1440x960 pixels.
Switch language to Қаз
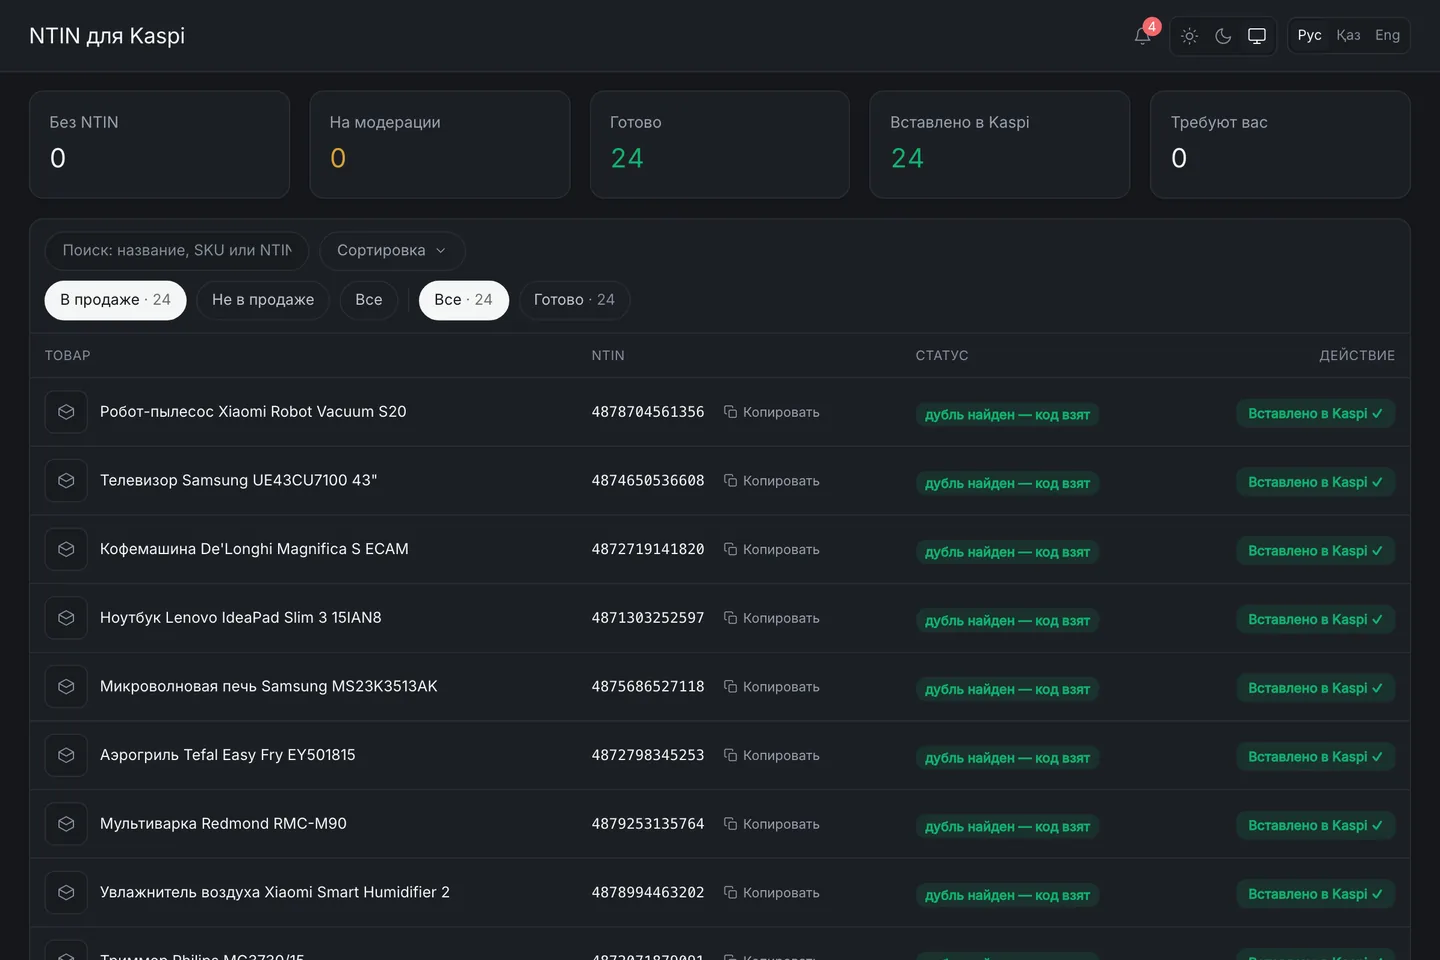pyautogui.click(x=1348, y=36)
